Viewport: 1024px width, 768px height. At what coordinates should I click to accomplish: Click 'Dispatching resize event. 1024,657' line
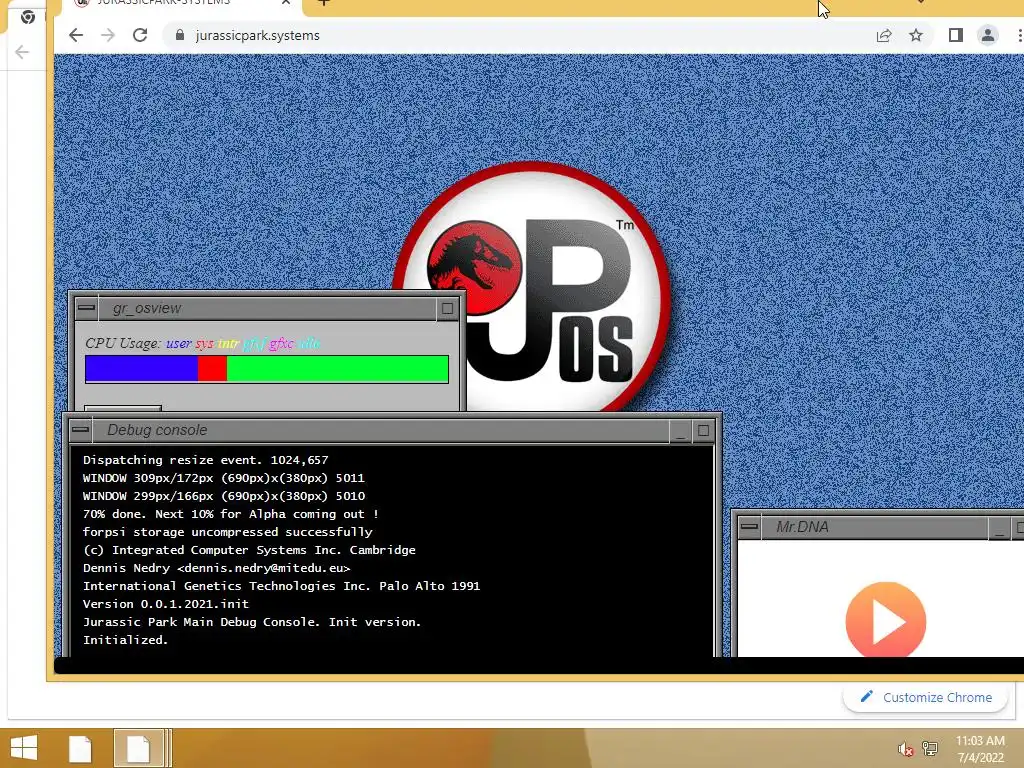[206, 460]
